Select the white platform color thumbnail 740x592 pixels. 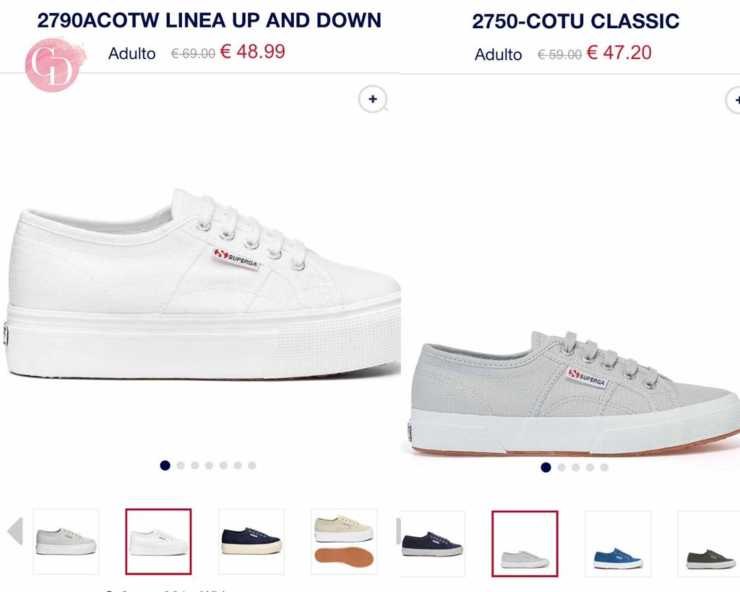pyautogui.click(x=159, y=541)
